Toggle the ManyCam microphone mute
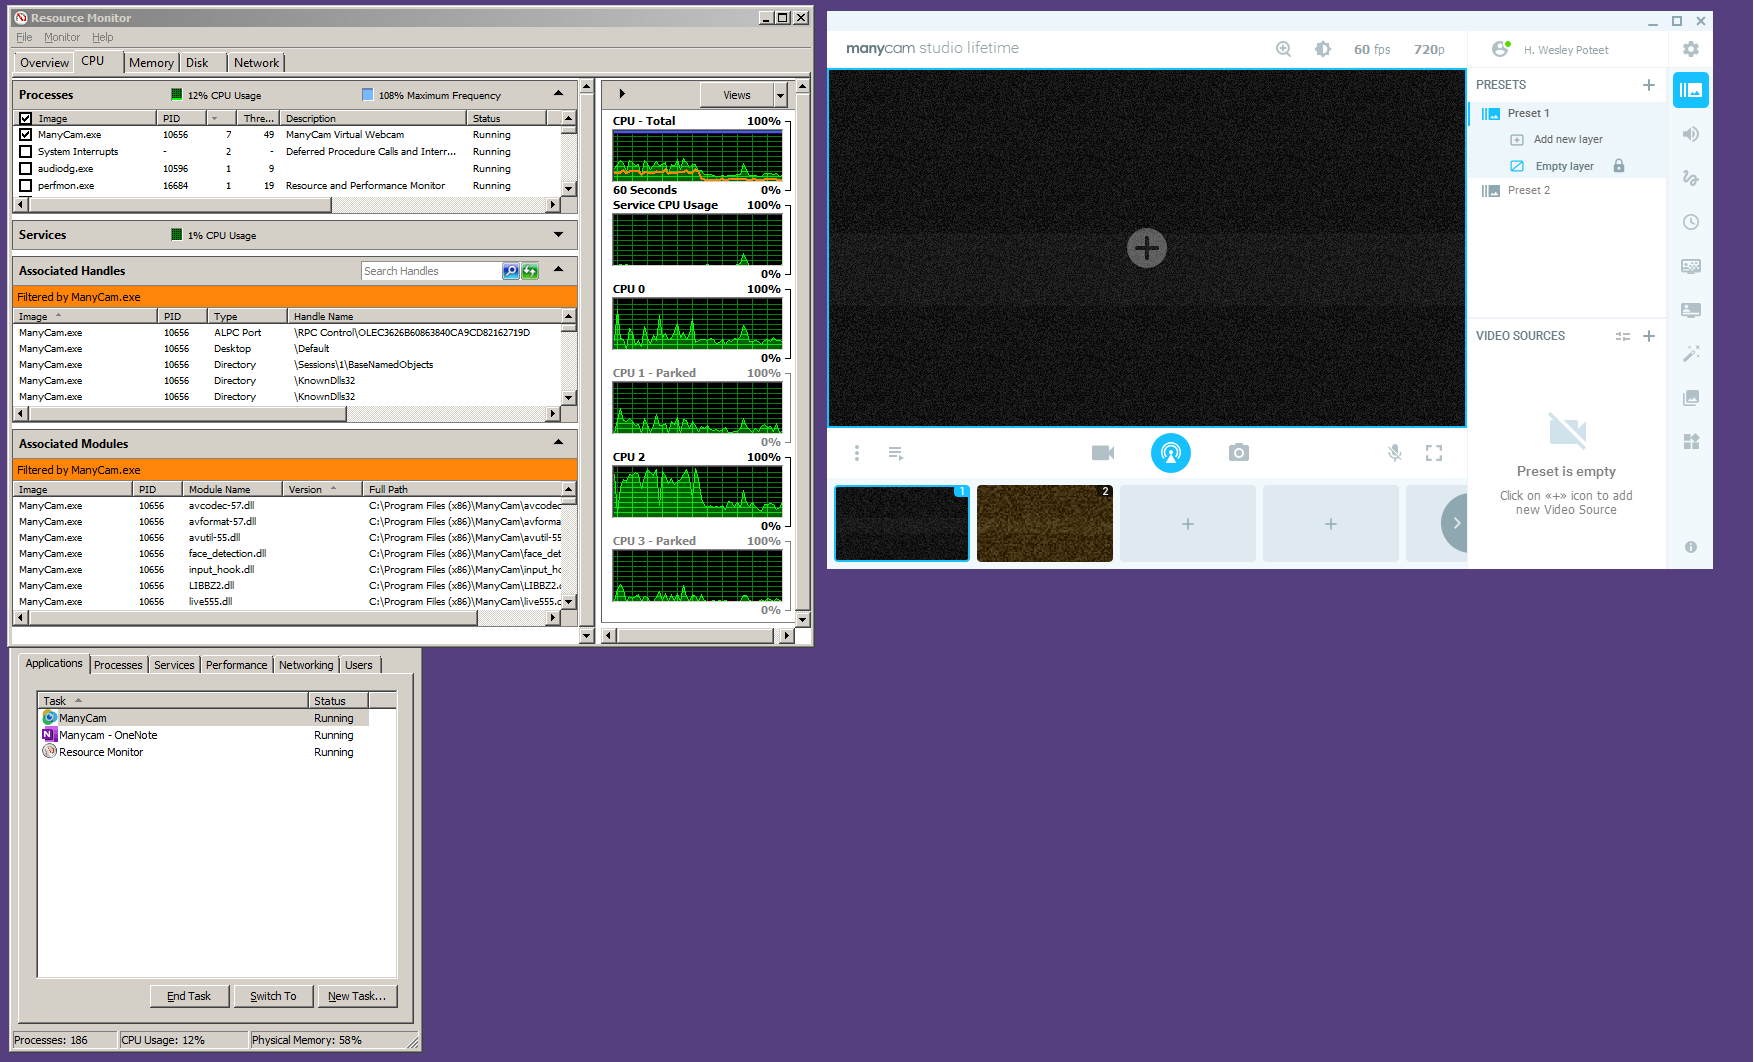1754x1062 pixels. 1395,453
